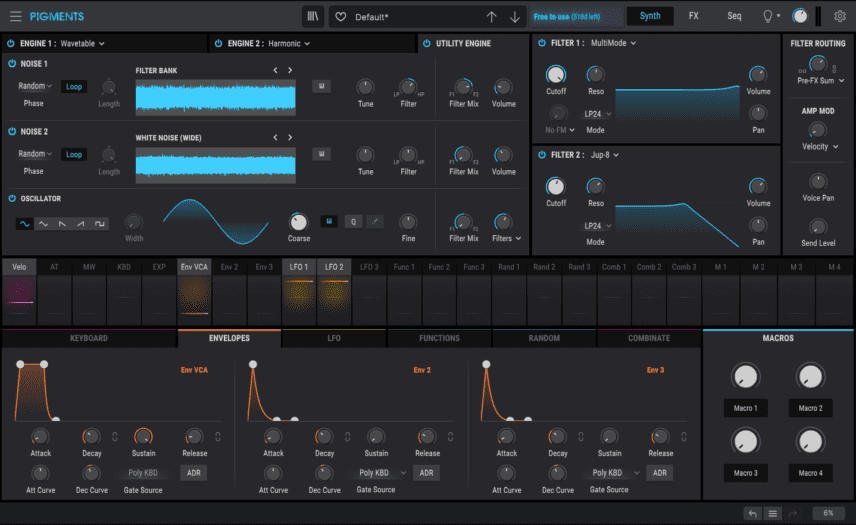The image size is (856, 525).
Task: Click the Macro 4 name label
Action: coord(810,473)
